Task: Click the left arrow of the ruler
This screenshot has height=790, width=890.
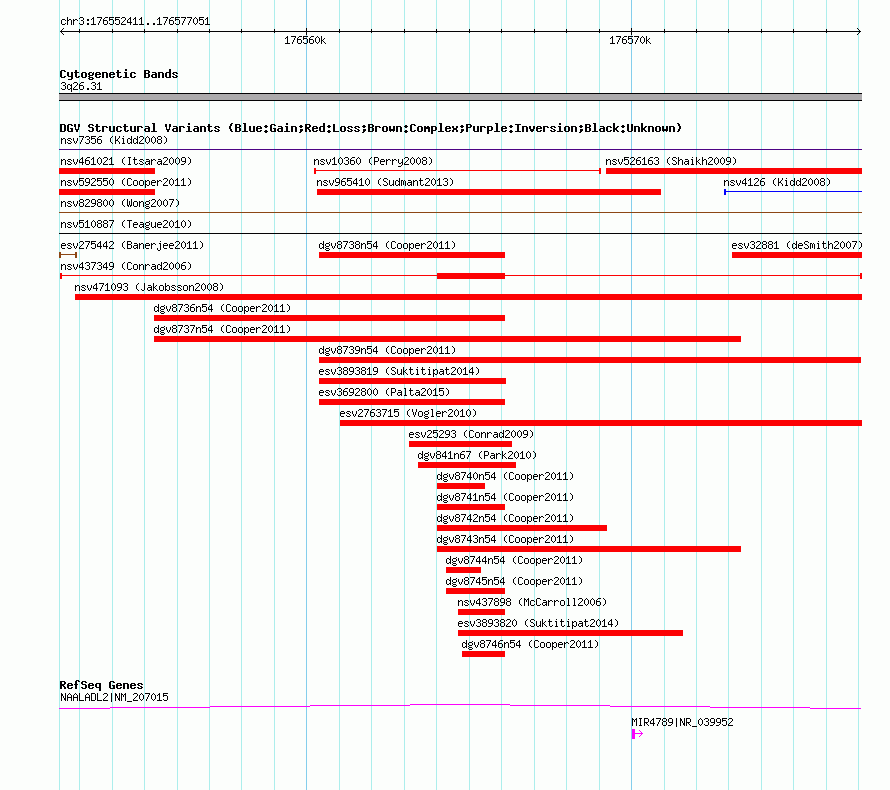Action: pyautogui.click(x=62, y=32)
